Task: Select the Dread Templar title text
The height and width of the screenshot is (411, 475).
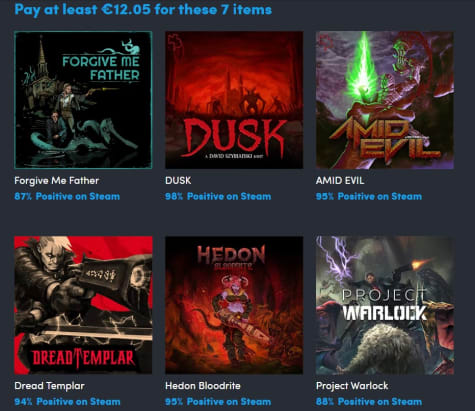Action: (x=49, y=386)
